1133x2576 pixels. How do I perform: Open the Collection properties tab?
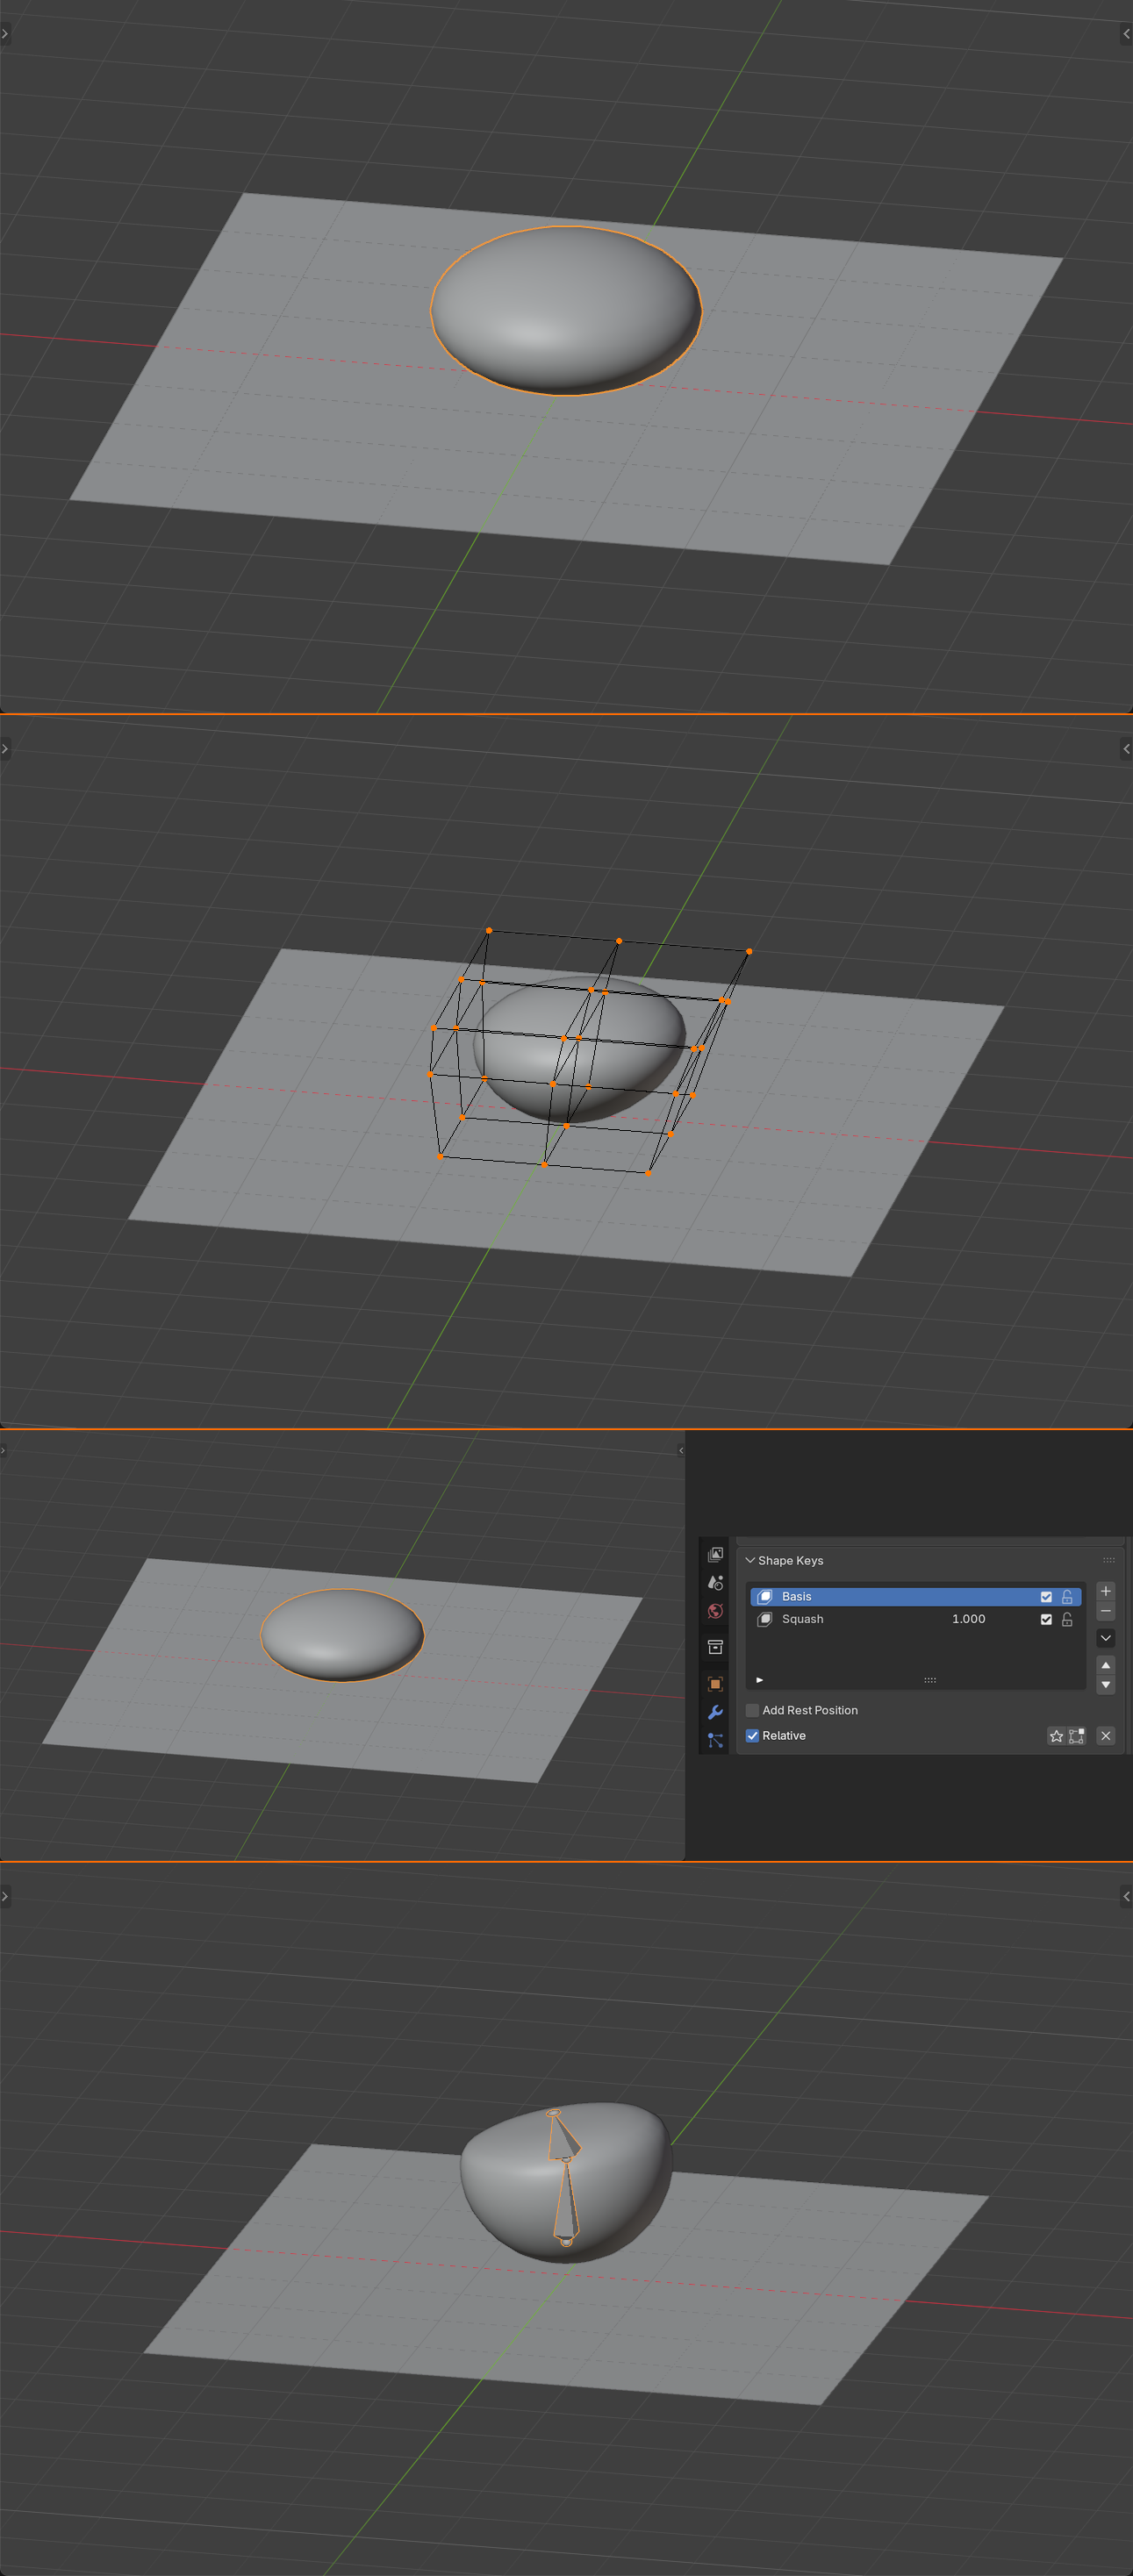pos(715,1647)
